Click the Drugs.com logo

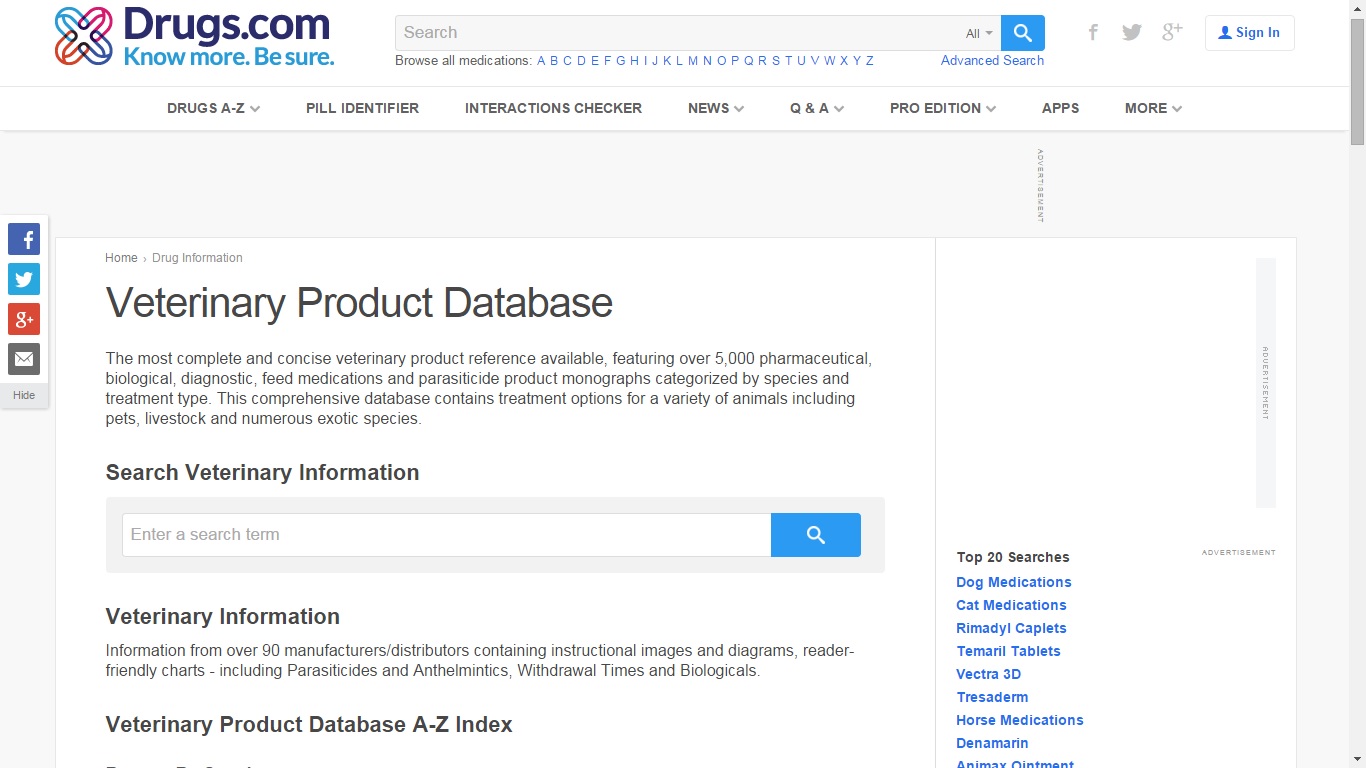coord(194,37)
